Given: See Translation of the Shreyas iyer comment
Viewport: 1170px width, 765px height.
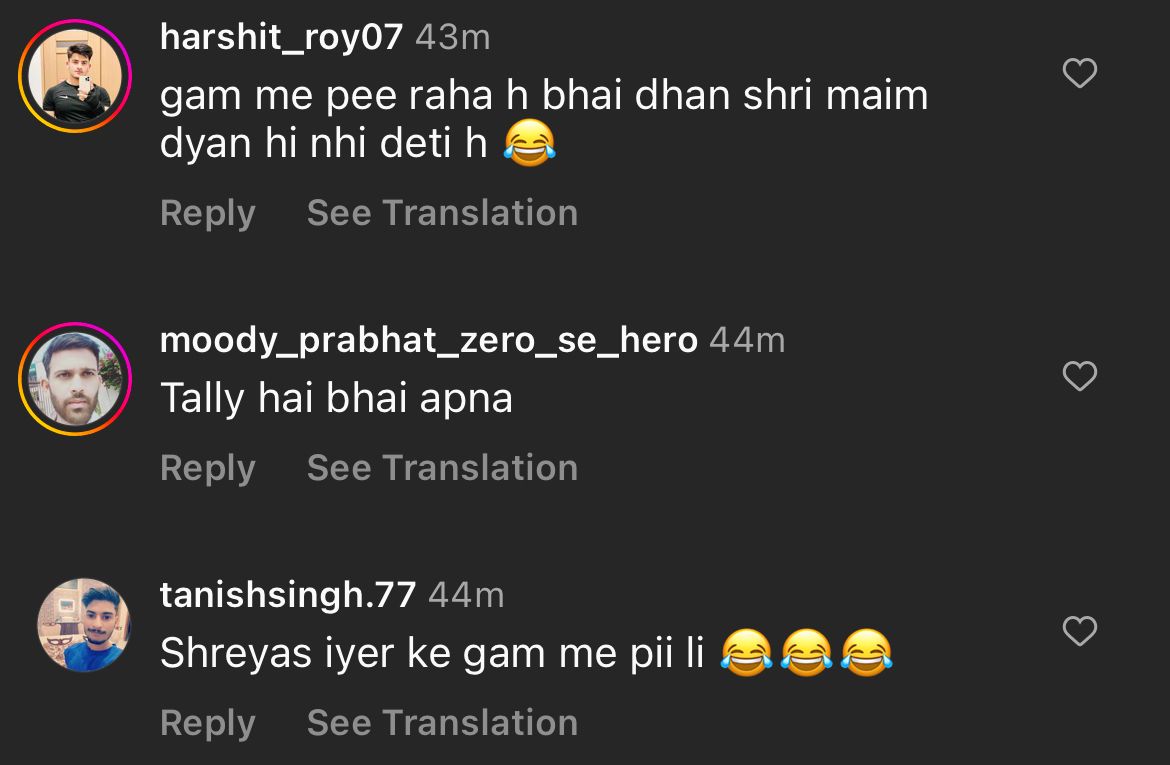Looking at the screenshot, I should tap(442, 723).
